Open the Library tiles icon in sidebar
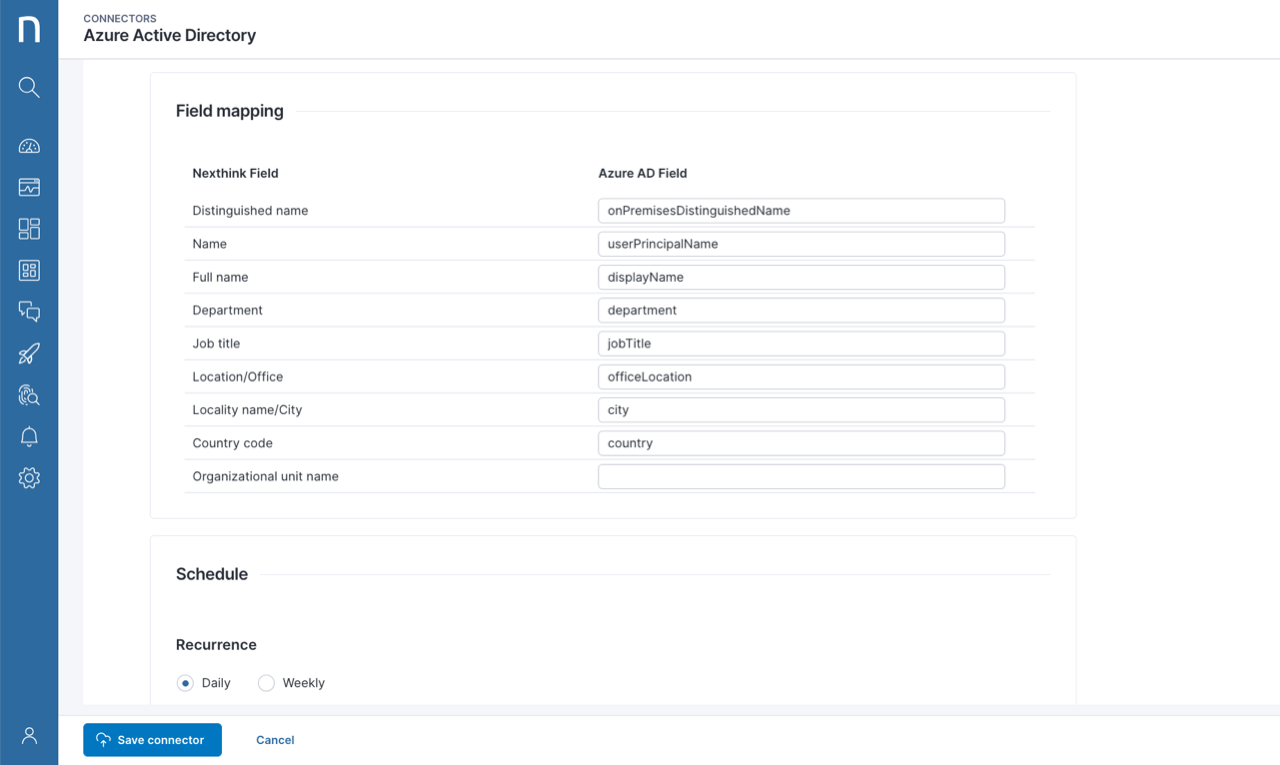 click(29, 229)
